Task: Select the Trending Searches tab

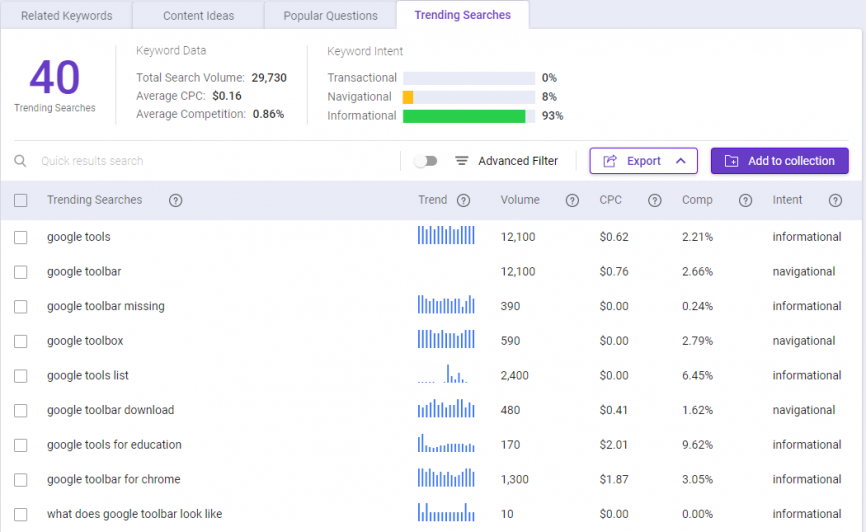Action: click(x=463, y=15)
